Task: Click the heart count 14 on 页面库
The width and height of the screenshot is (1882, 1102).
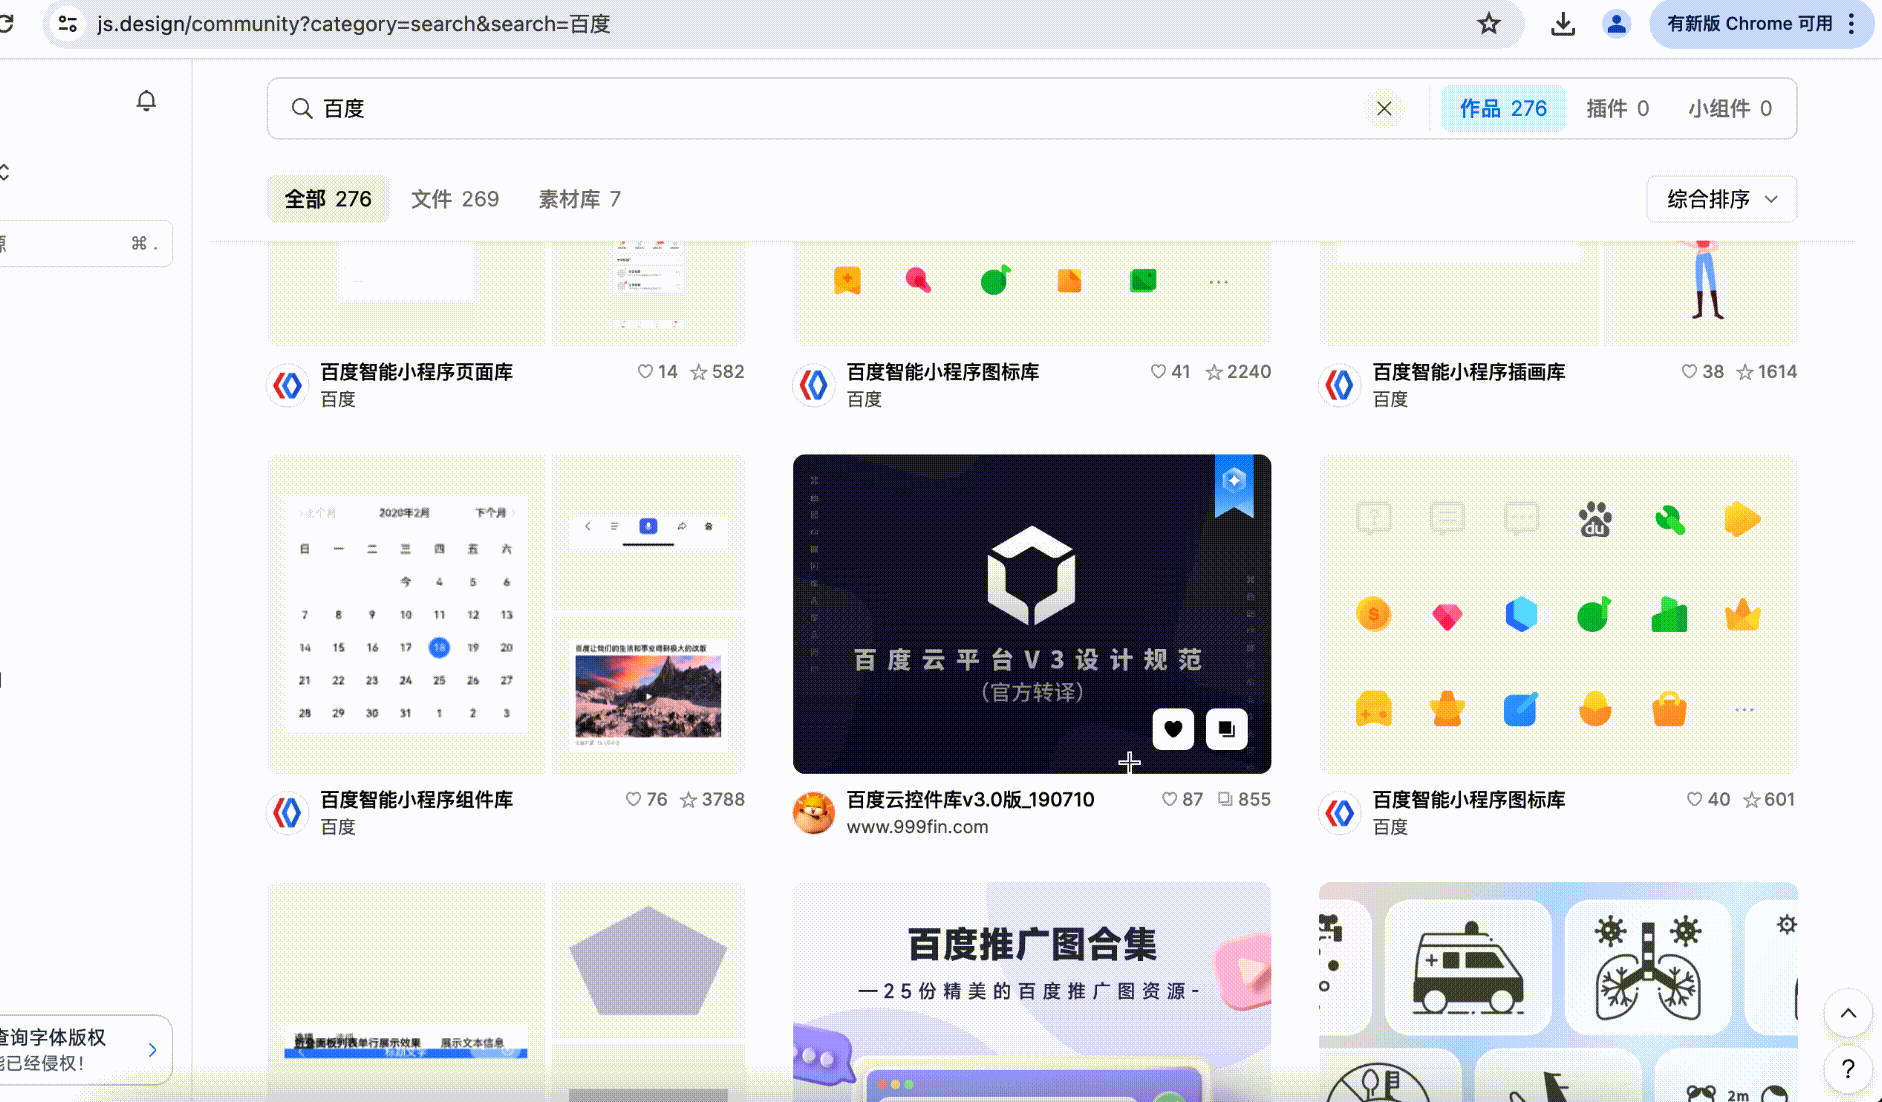Action: pyautogui.click(x=657, y=372)
